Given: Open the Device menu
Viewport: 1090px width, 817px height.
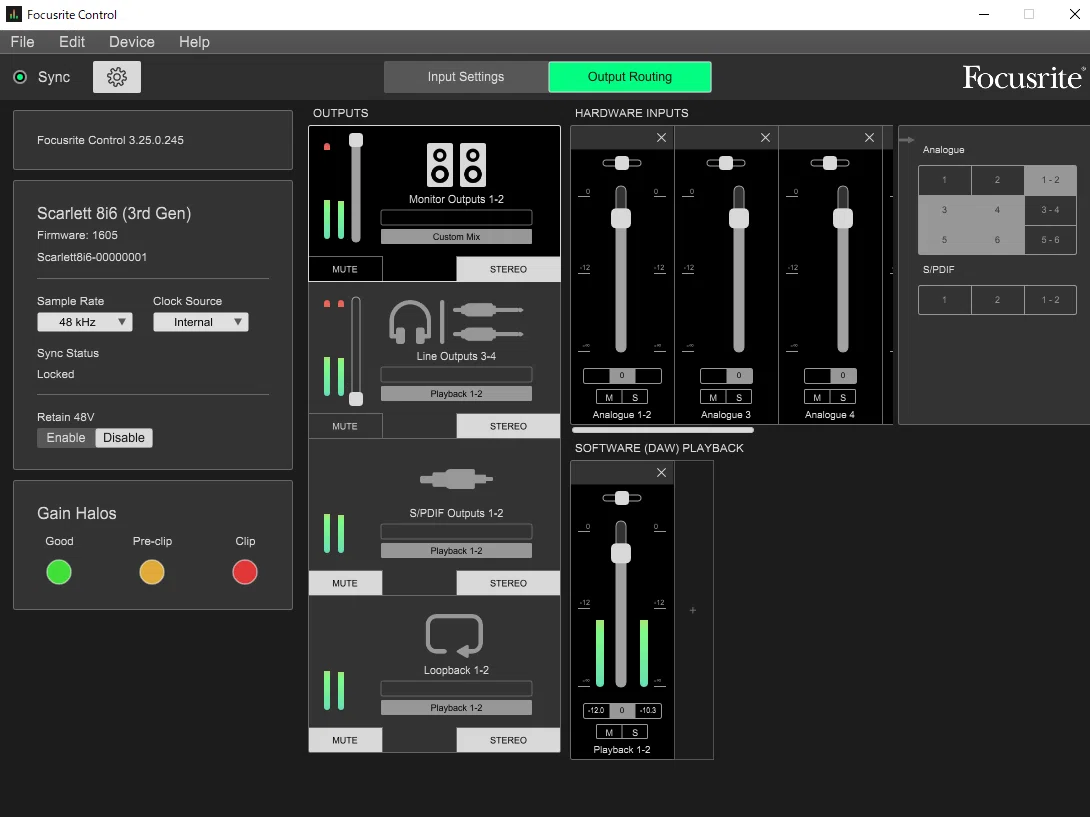Looking at the screenshot, I should click(131, 42).
